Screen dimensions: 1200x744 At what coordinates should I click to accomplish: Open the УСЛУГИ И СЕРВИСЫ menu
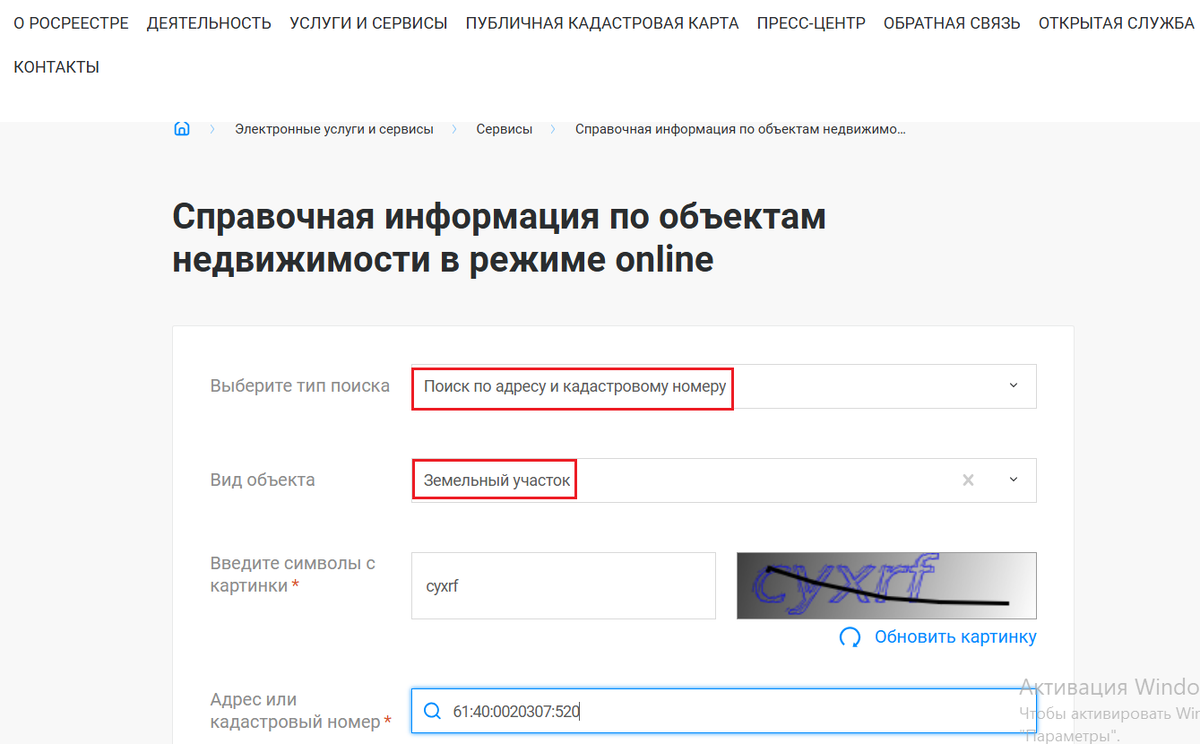tap(369, 23)
